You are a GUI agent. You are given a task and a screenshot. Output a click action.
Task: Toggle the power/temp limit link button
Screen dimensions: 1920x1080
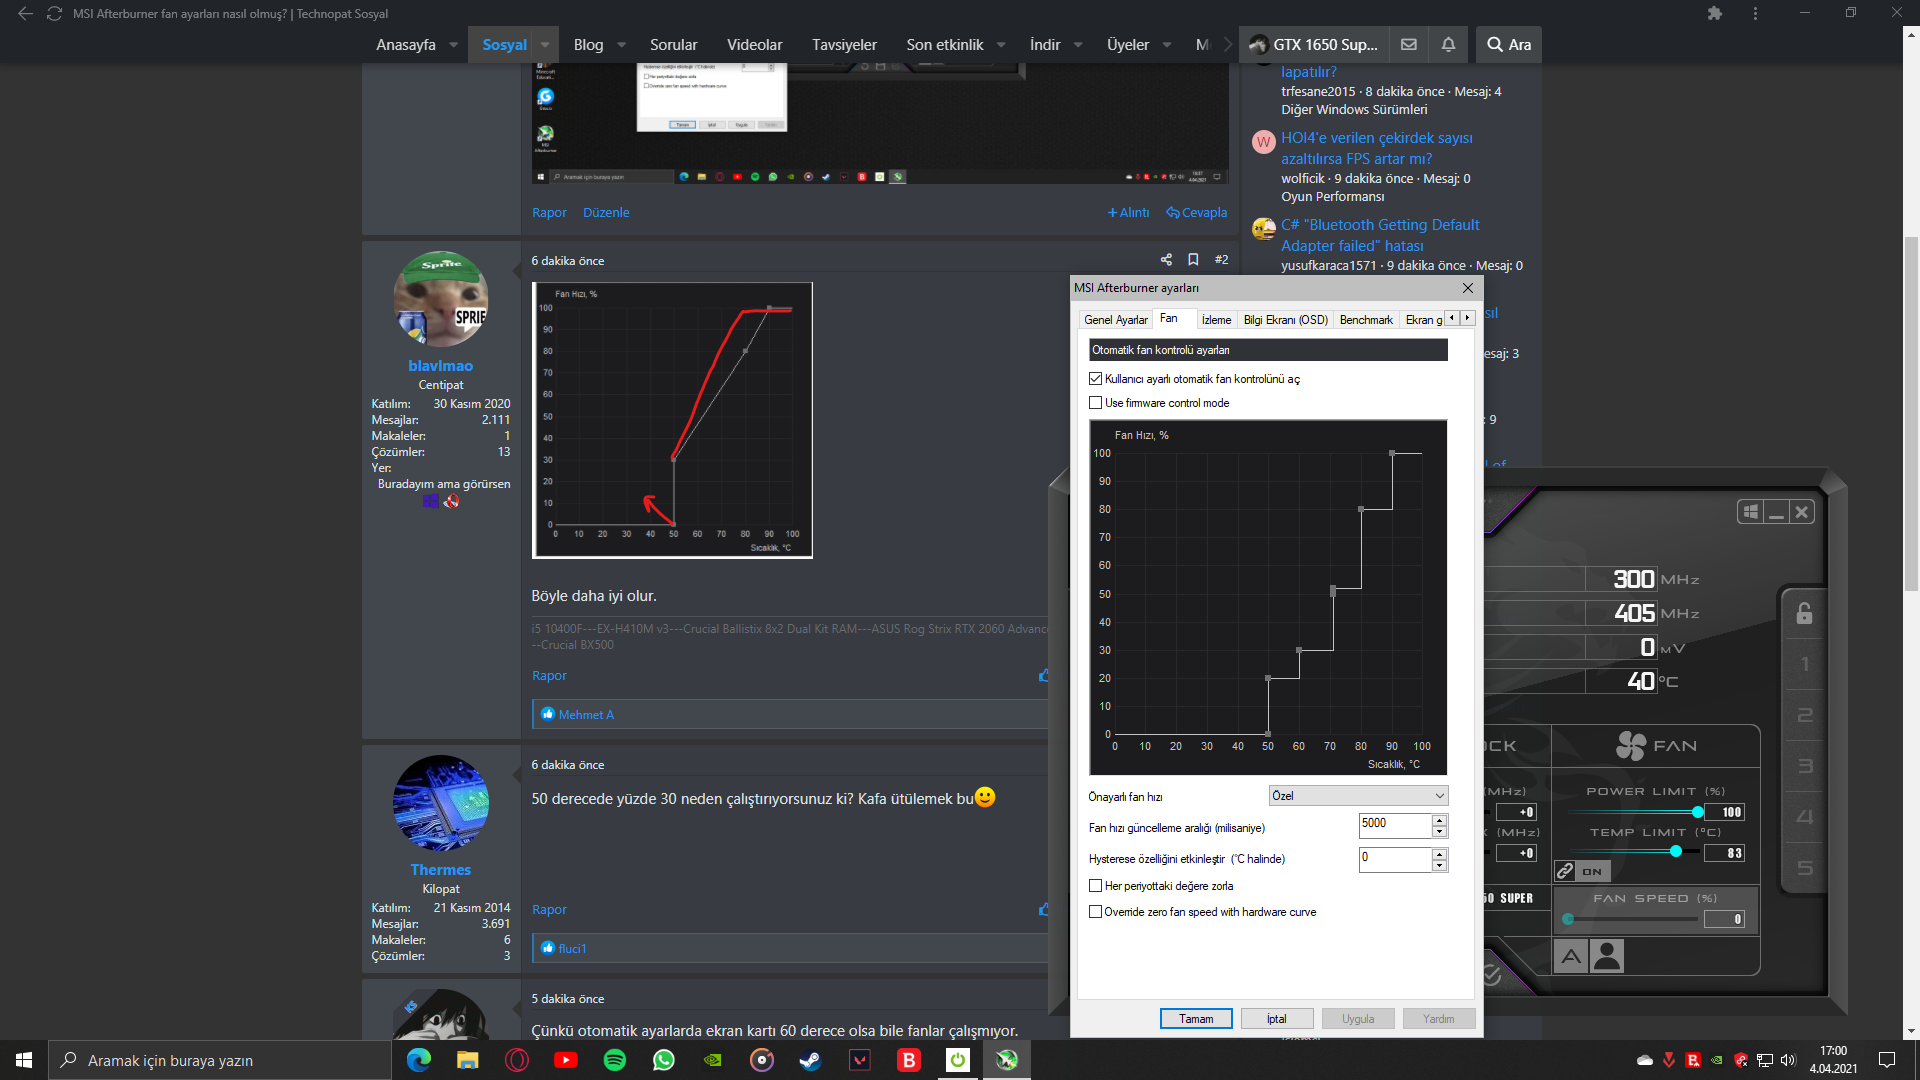(x=1565, y=871)
